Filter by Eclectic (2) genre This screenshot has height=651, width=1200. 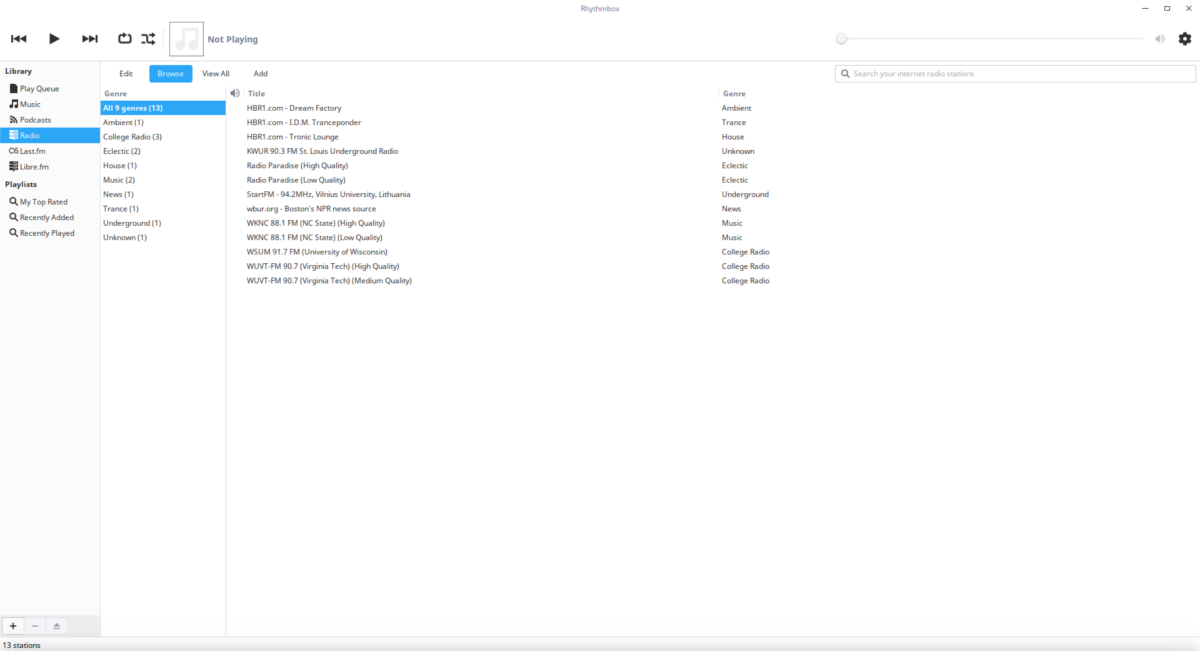click(x=163, y=151)
